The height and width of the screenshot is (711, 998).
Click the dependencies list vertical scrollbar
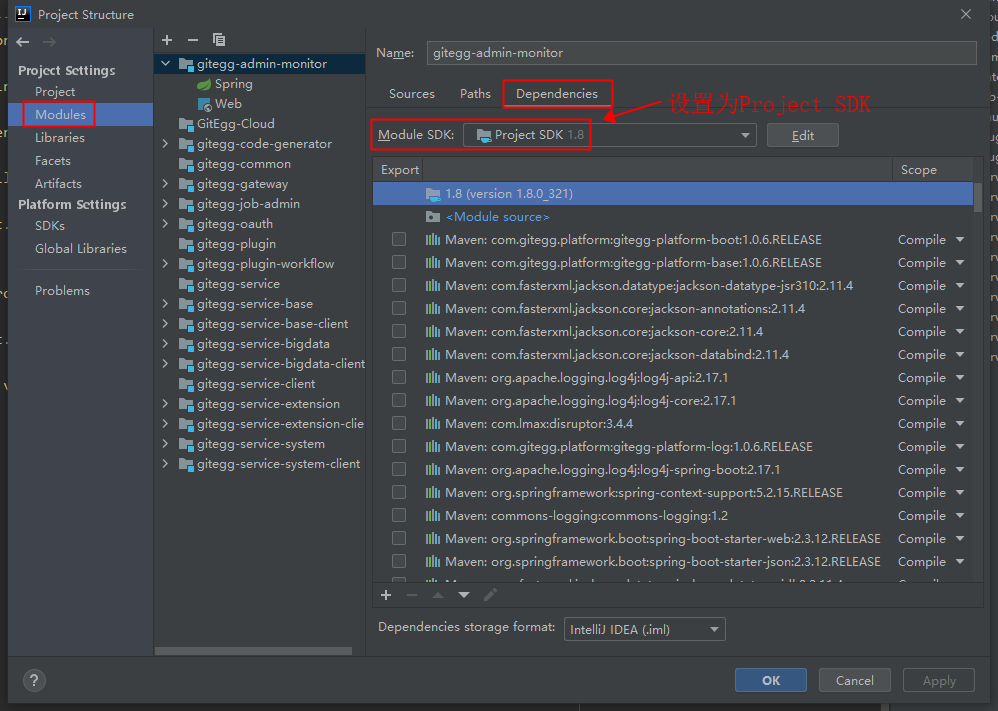click(978, 197)
